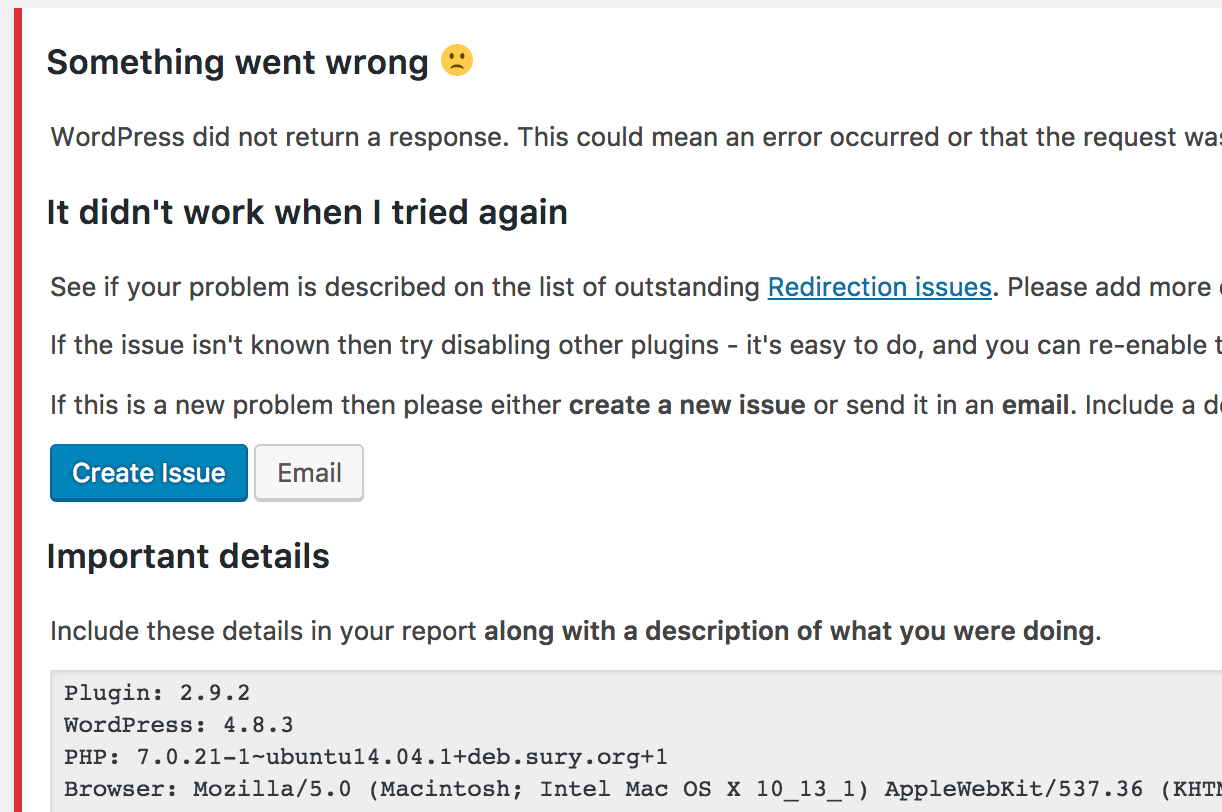Click the Create Issue button

pos(149,473)
